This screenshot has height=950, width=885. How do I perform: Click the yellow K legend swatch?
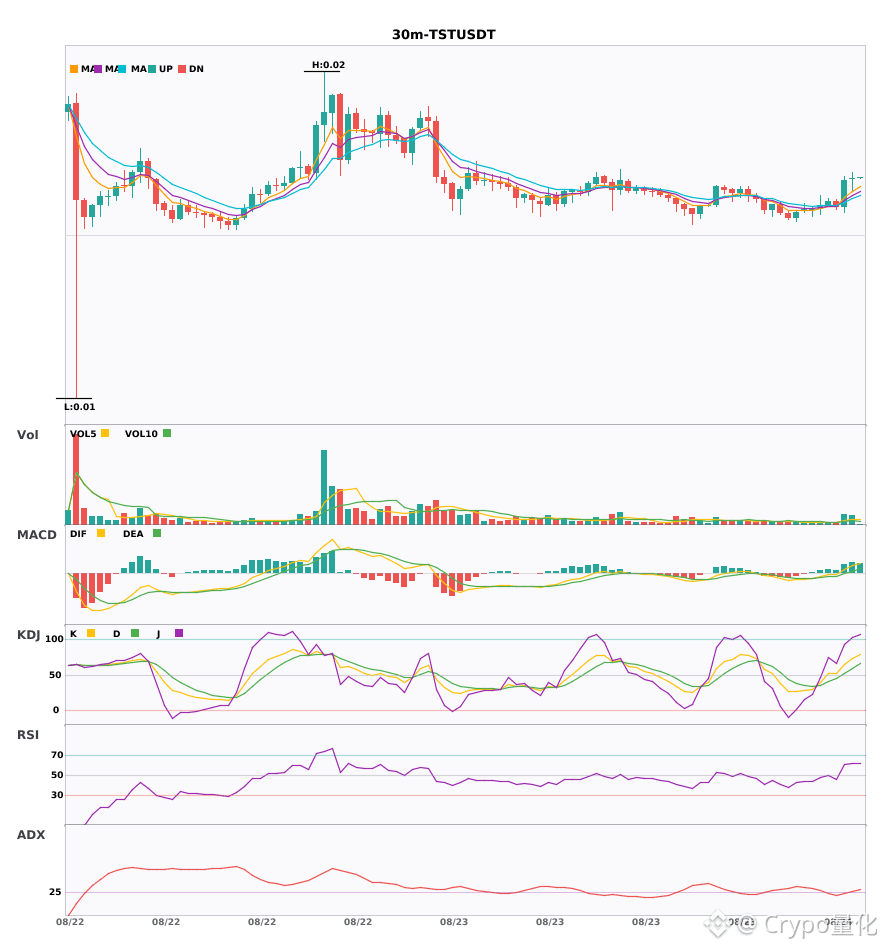tap(91, 633)
